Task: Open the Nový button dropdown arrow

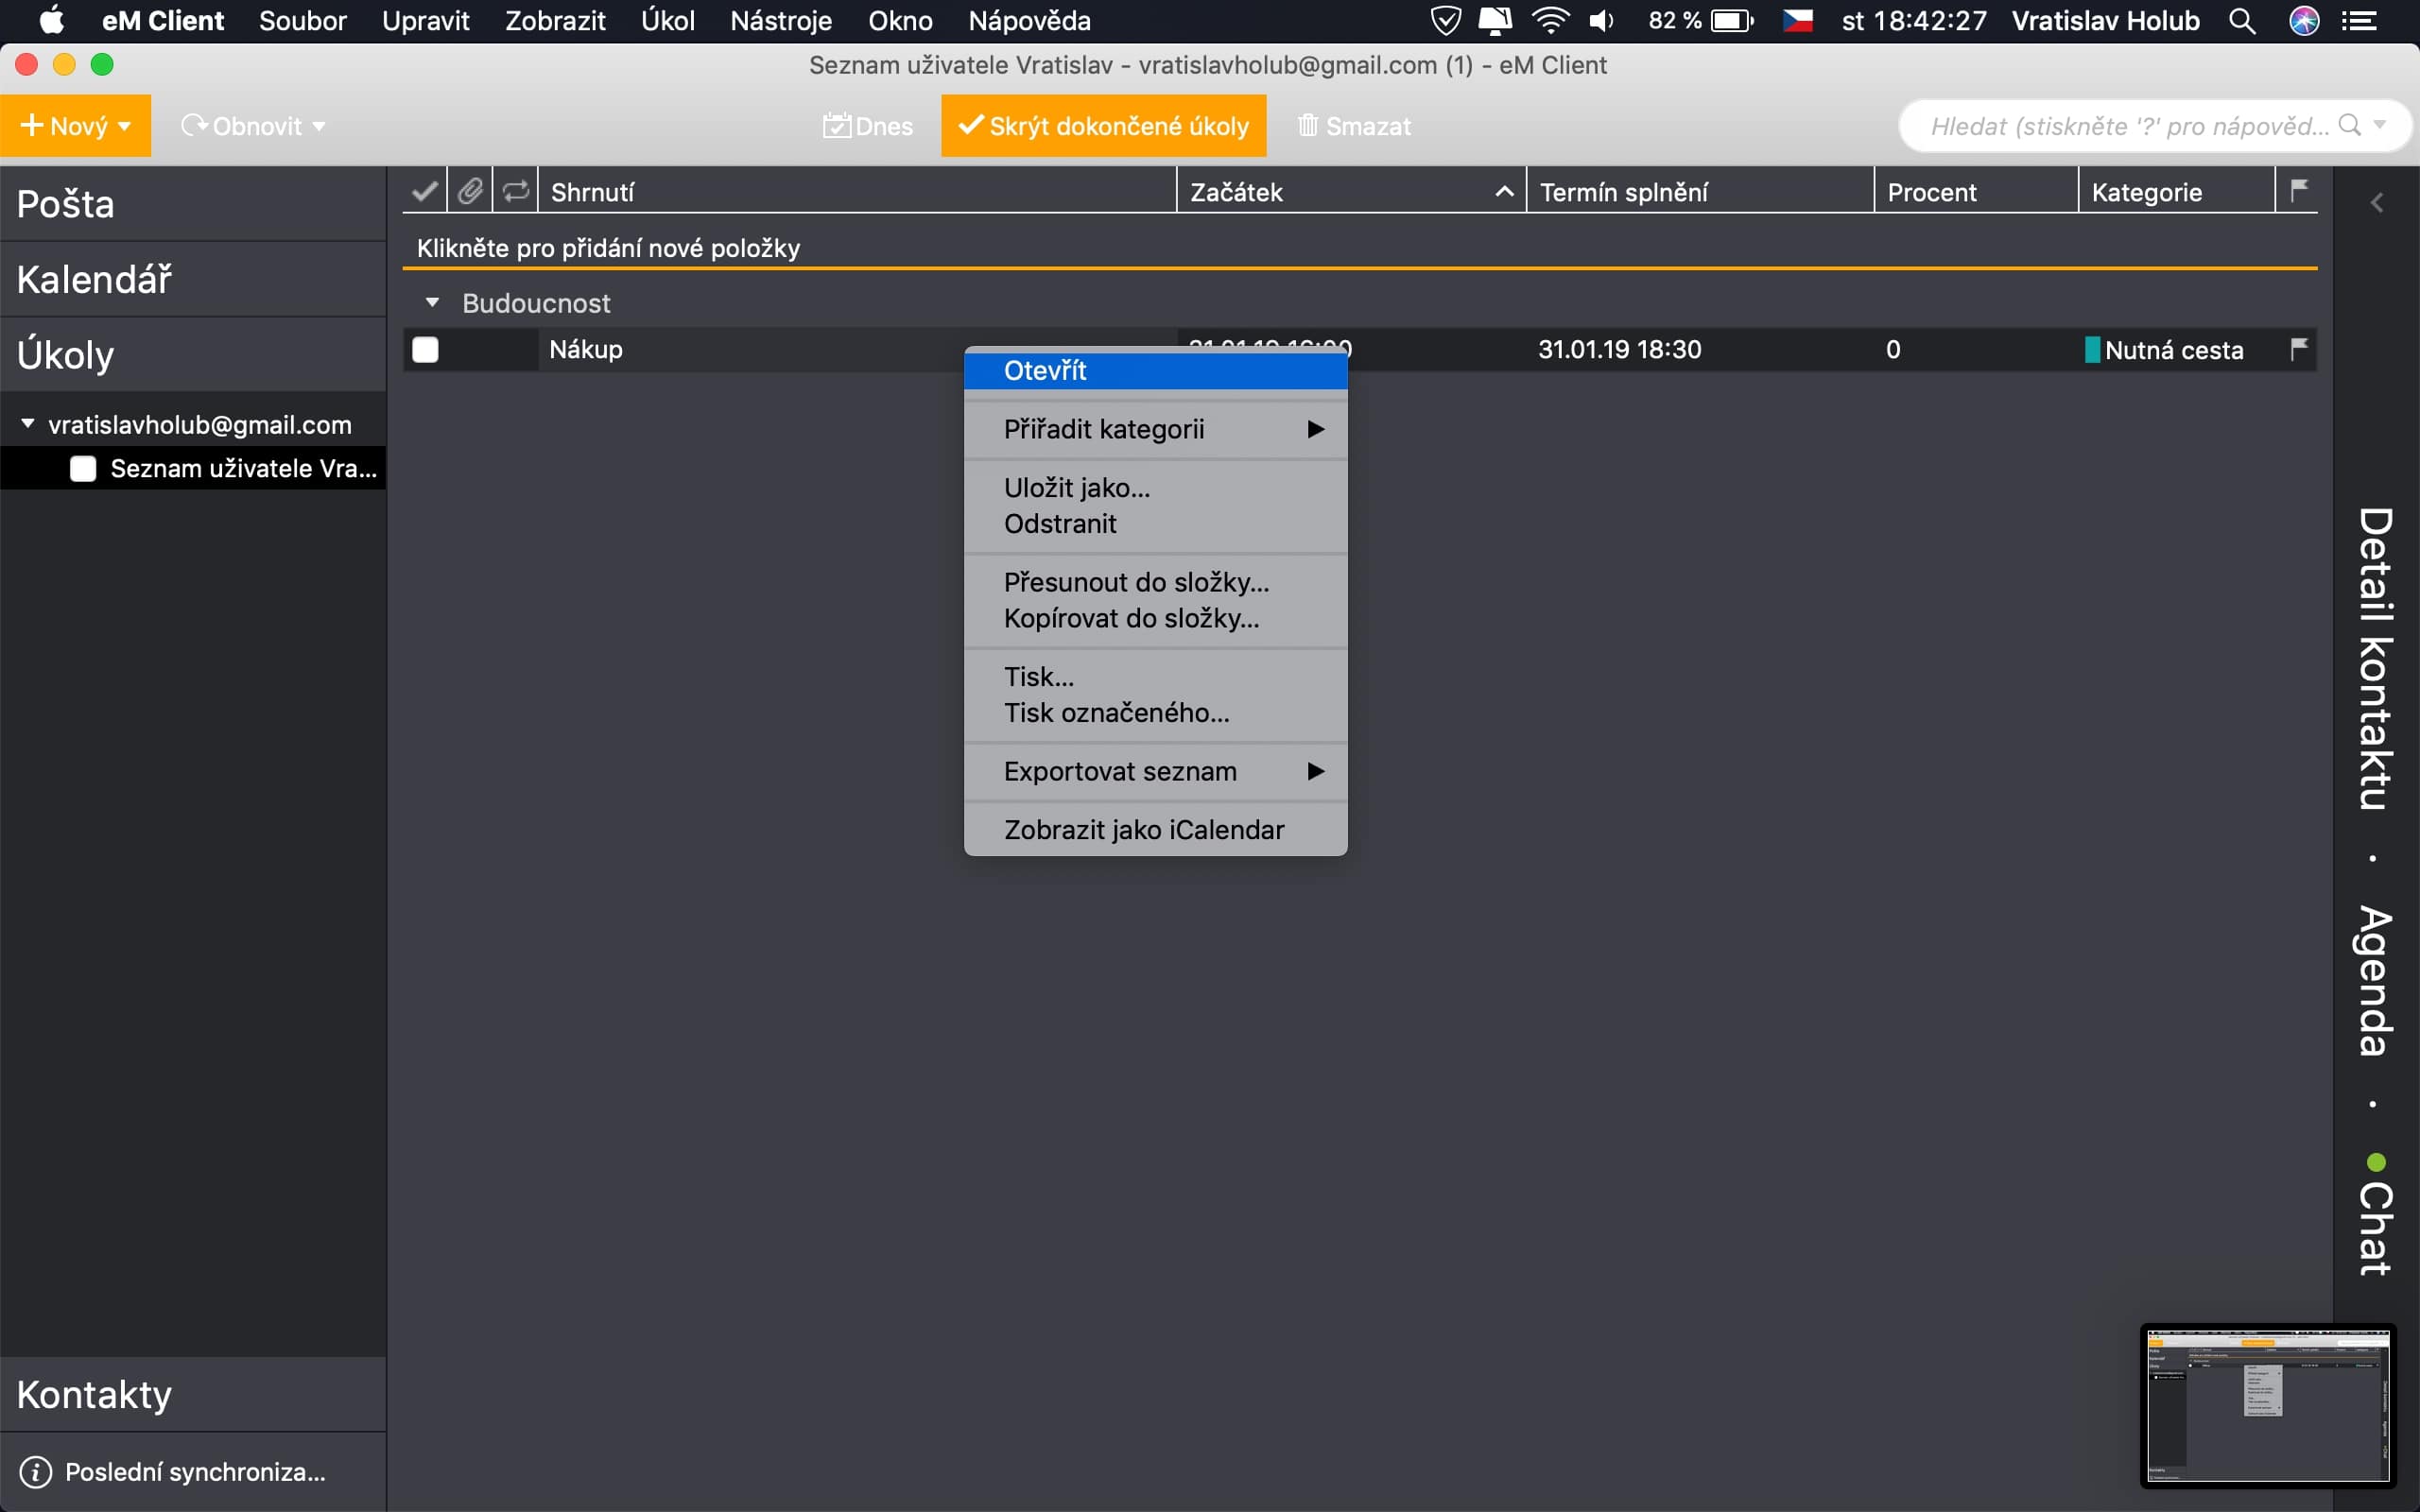Action: point(125,127)
